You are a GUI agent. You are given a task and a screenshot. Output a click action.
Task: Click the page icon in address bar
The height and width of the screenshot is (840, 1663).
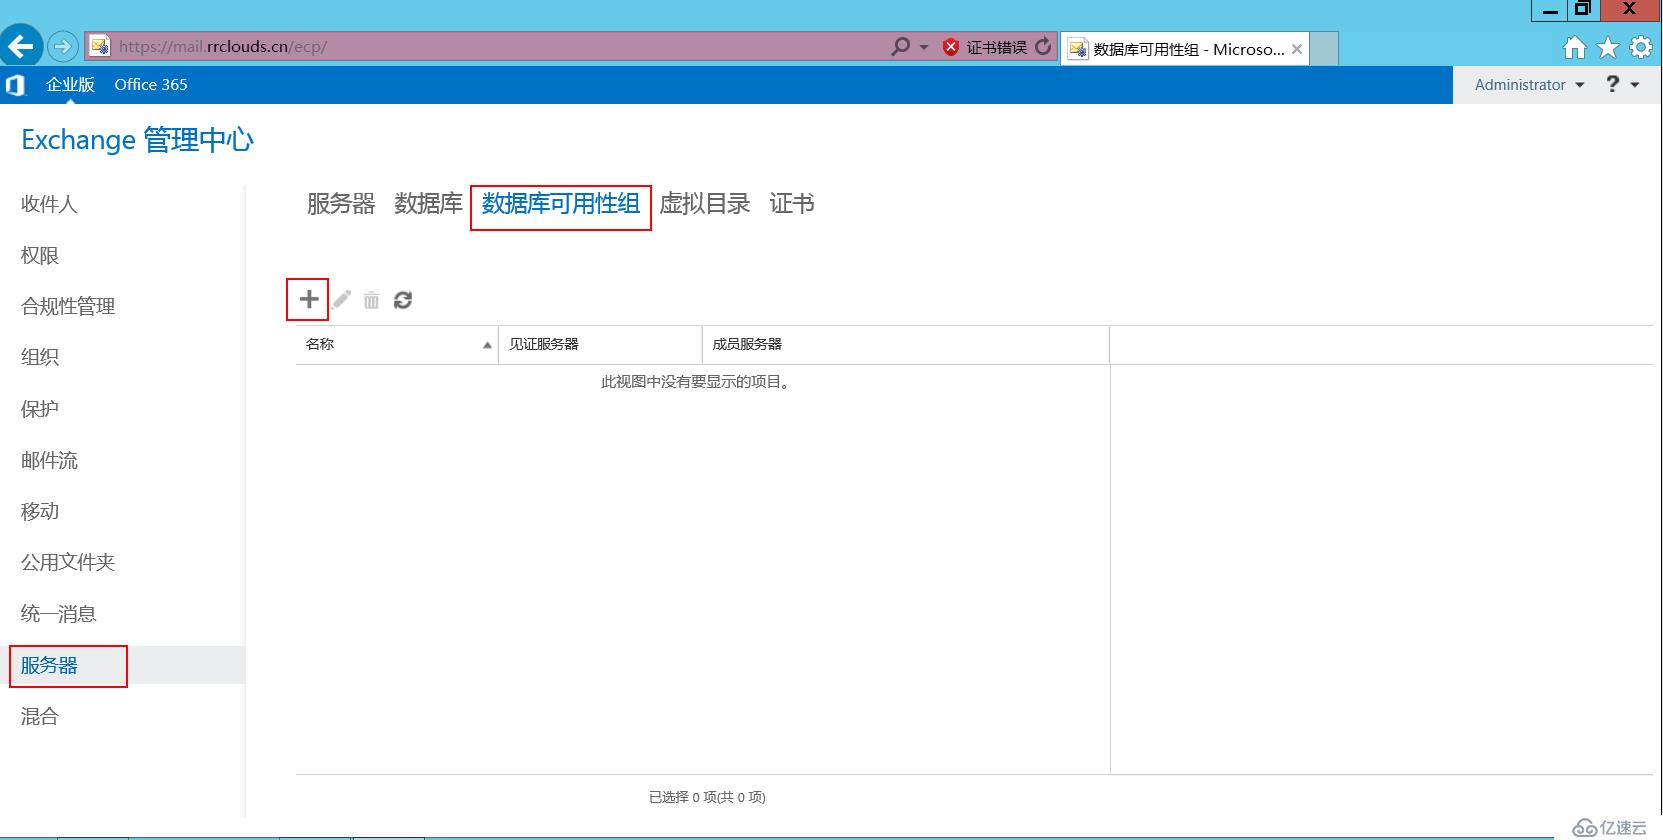pyautogui.click(x=99, y=46)
